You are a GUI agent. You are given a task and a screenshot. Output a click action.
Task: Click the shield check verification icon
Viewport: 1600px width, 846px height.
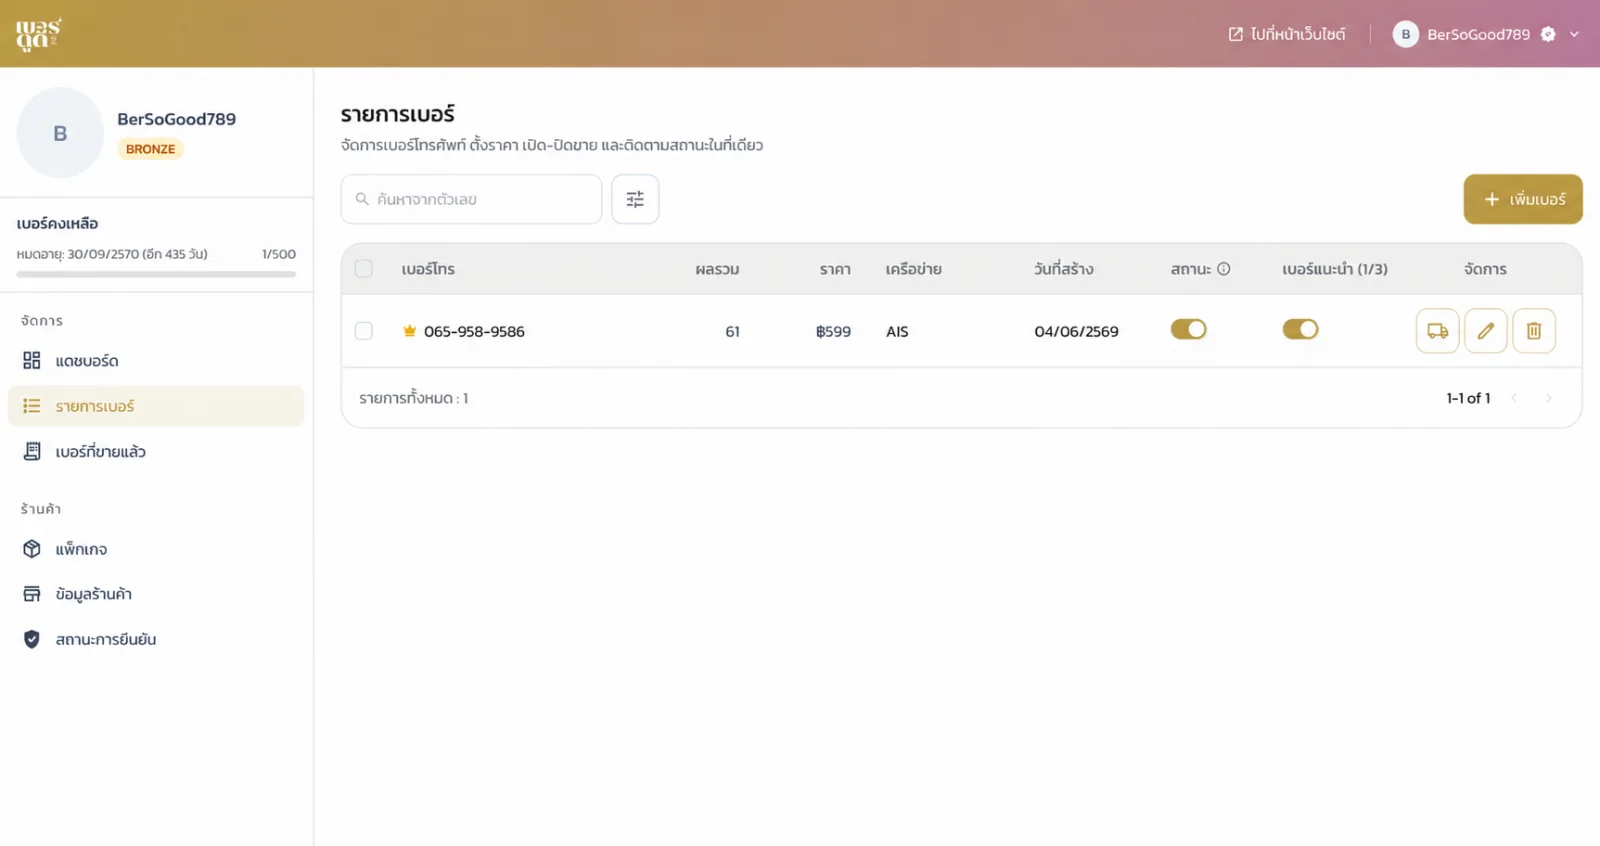[x=32, y=639]
